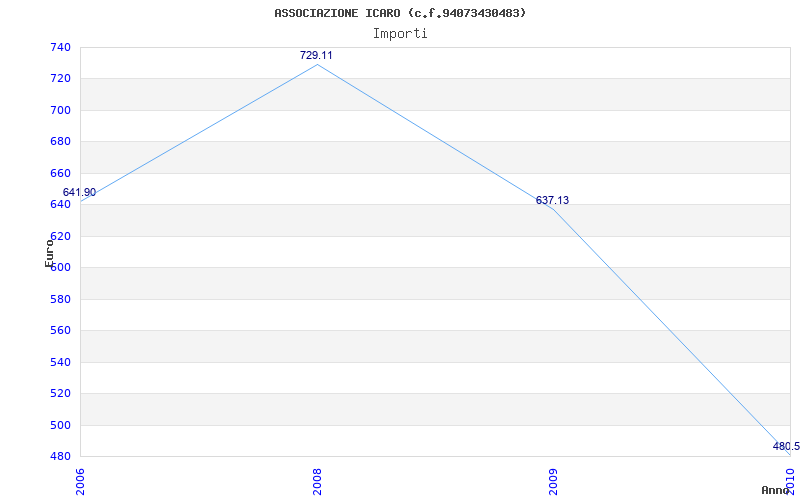This screenshot has width=800, height=500.
Task: Select the 2009 x-axis year label
Action: point(554,480)
